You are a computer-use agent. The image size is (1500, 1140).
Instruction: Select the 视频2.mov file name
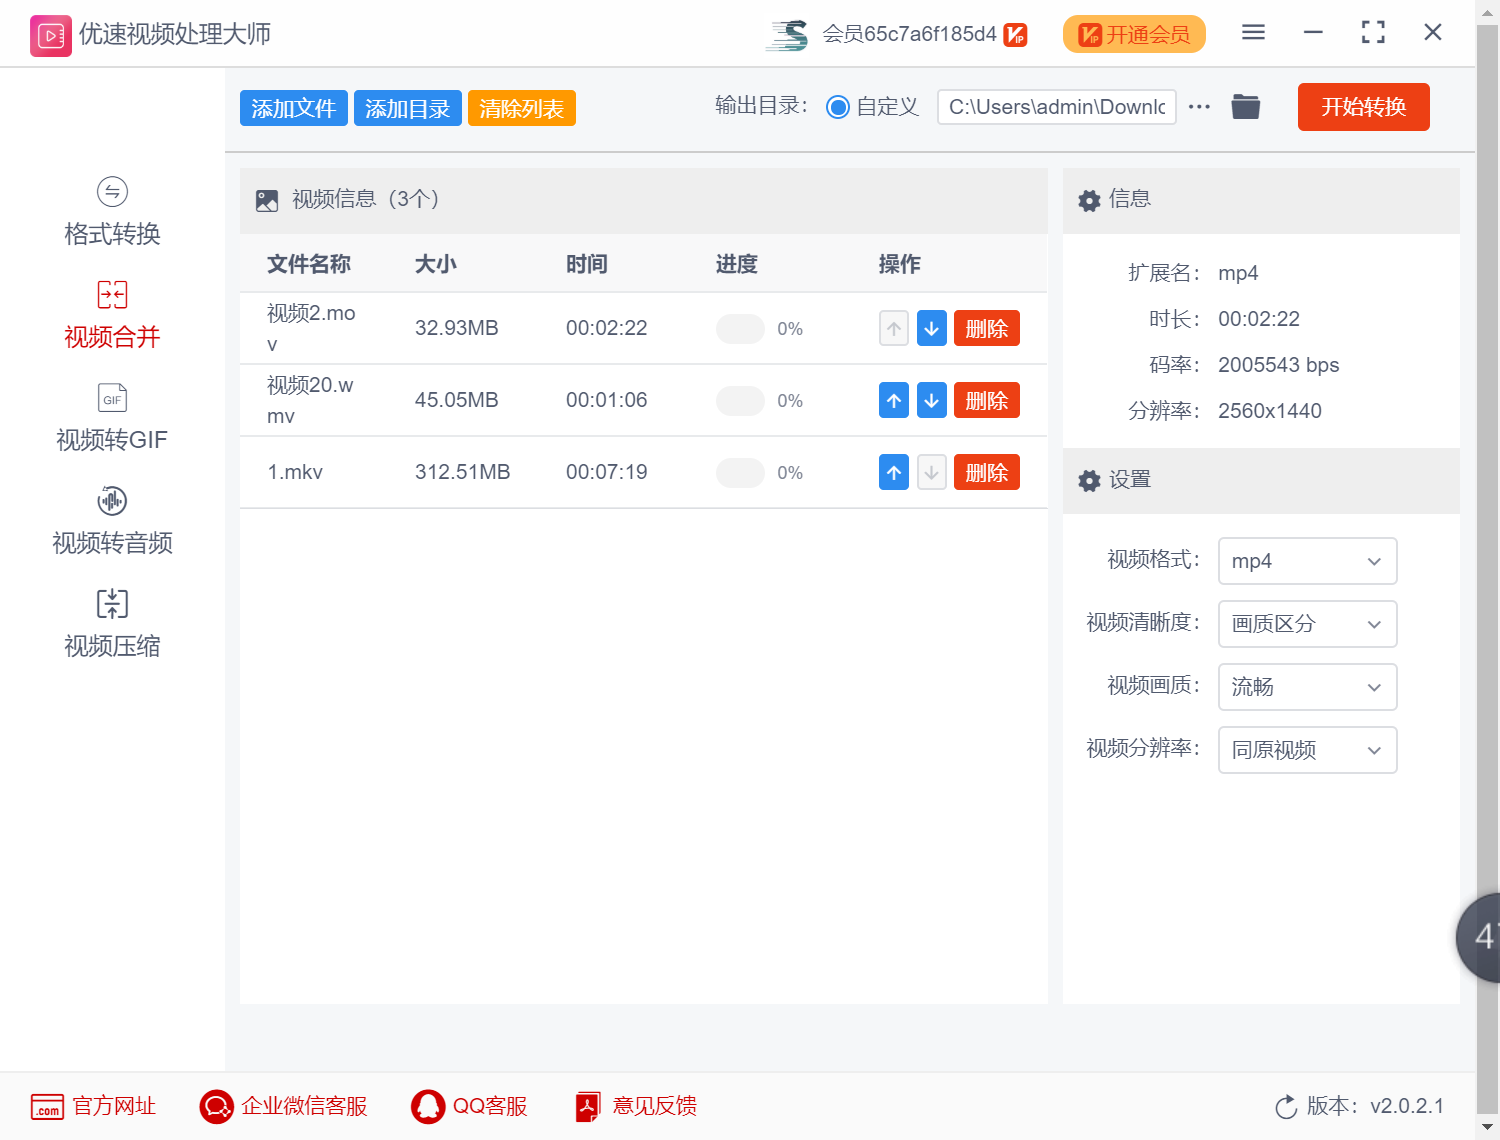311,328
